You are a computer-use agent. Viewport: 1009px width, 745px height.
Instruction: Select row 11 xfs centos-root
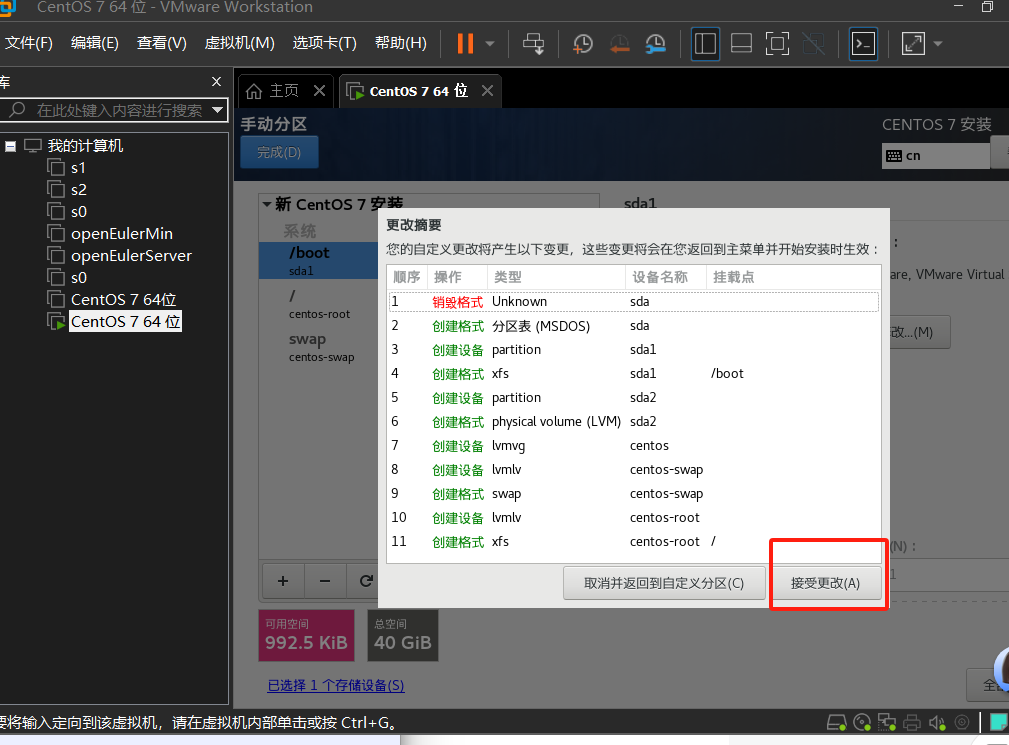(x=634, y=542)
